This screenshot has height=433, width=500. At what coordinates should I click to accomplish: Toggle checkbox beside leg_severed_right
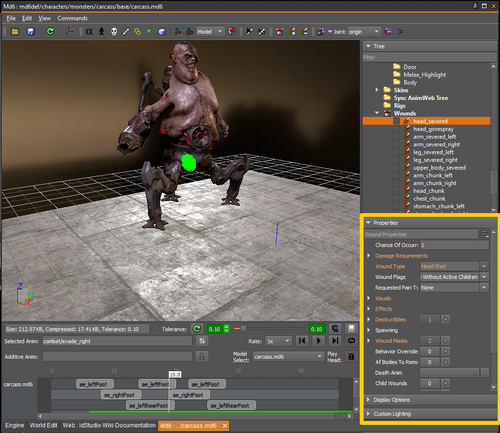(396, 160)
